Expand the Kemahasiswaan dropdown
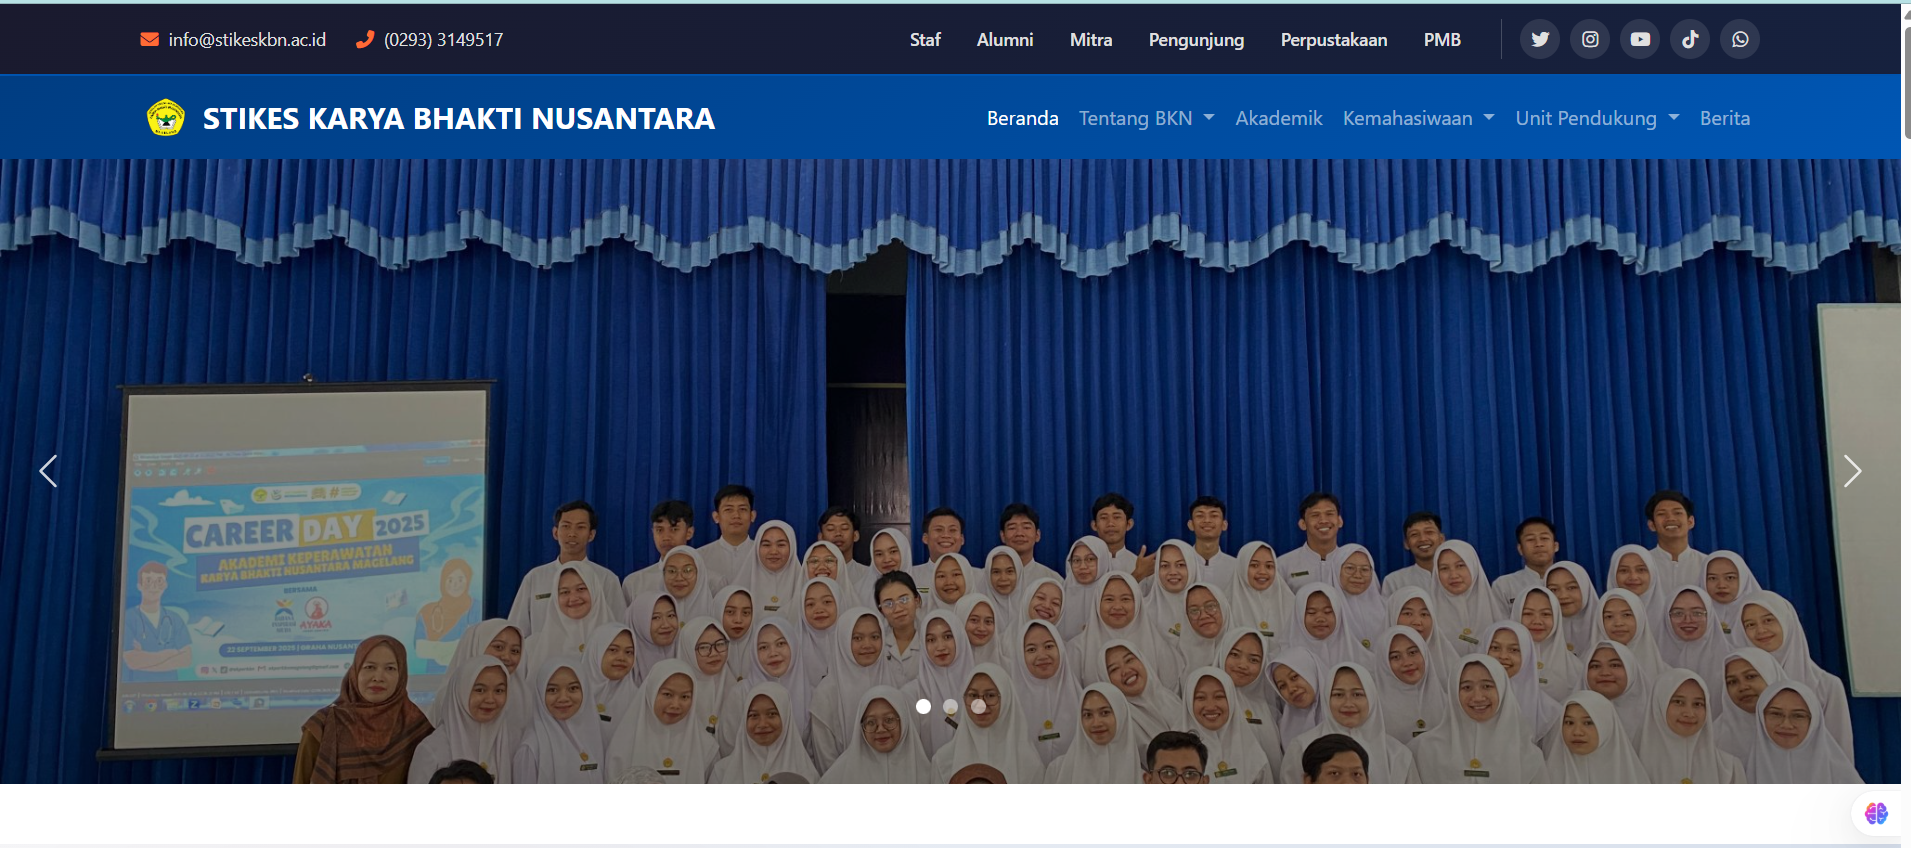Viewport: 1911px width, 848px height. point(1418,118)
